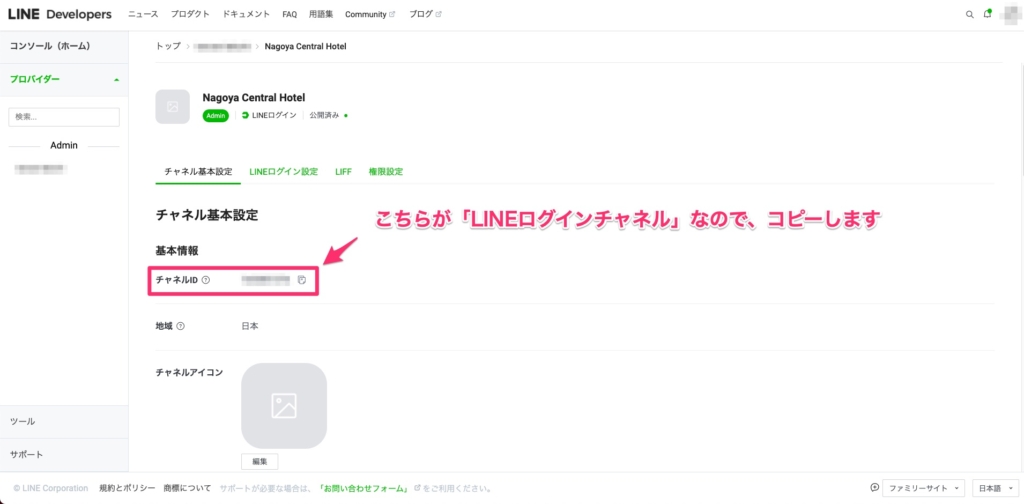This screenshot has height=504, width=1024.
Task: Click the large channel icon placeholder image
Action: (x=283, y=405)
